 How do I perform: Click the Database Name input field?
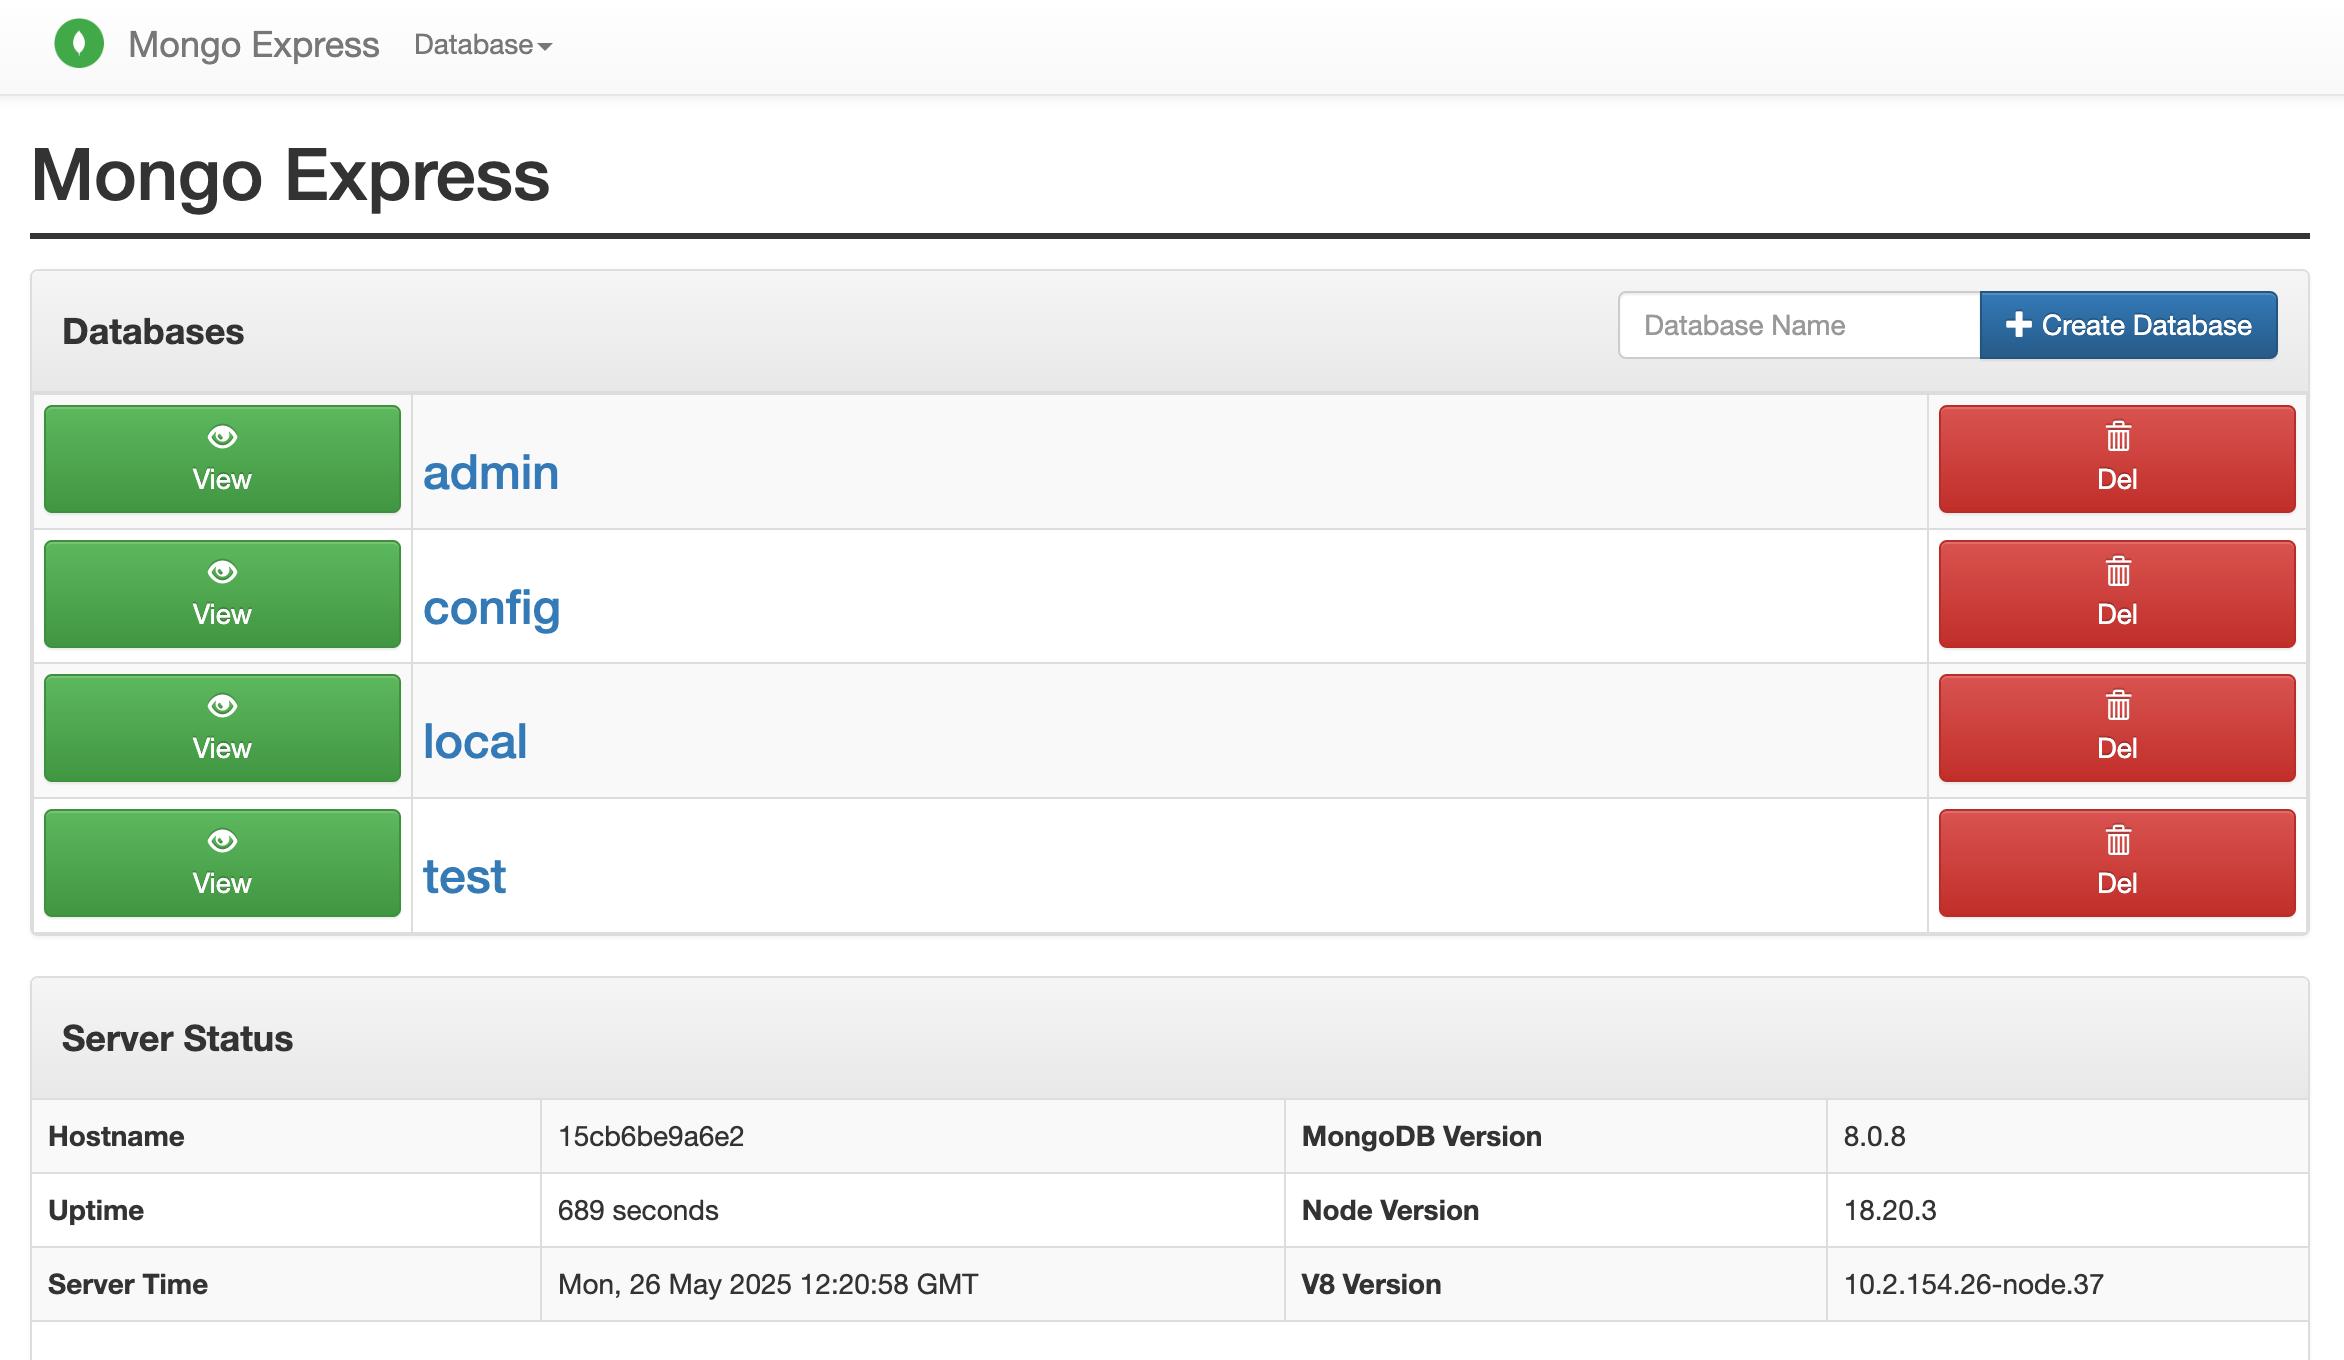pyautogui.click(x=1797, y=324)
